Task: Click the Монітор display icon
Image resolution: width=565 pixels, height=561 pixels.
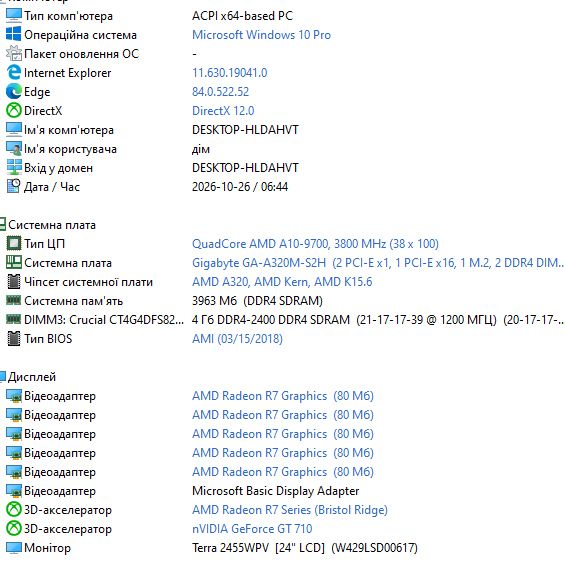Action: coord(14,548)
